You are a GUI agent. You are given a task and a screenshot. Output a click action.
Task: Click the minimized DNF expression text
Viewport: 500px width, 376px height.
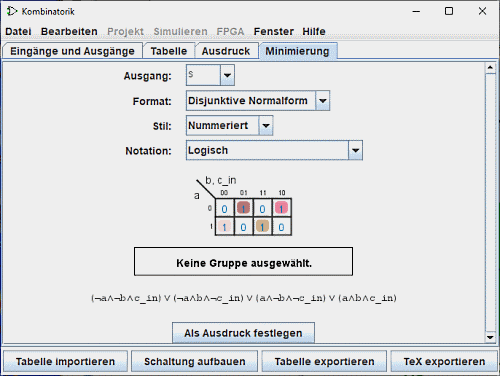pos(244,298)
